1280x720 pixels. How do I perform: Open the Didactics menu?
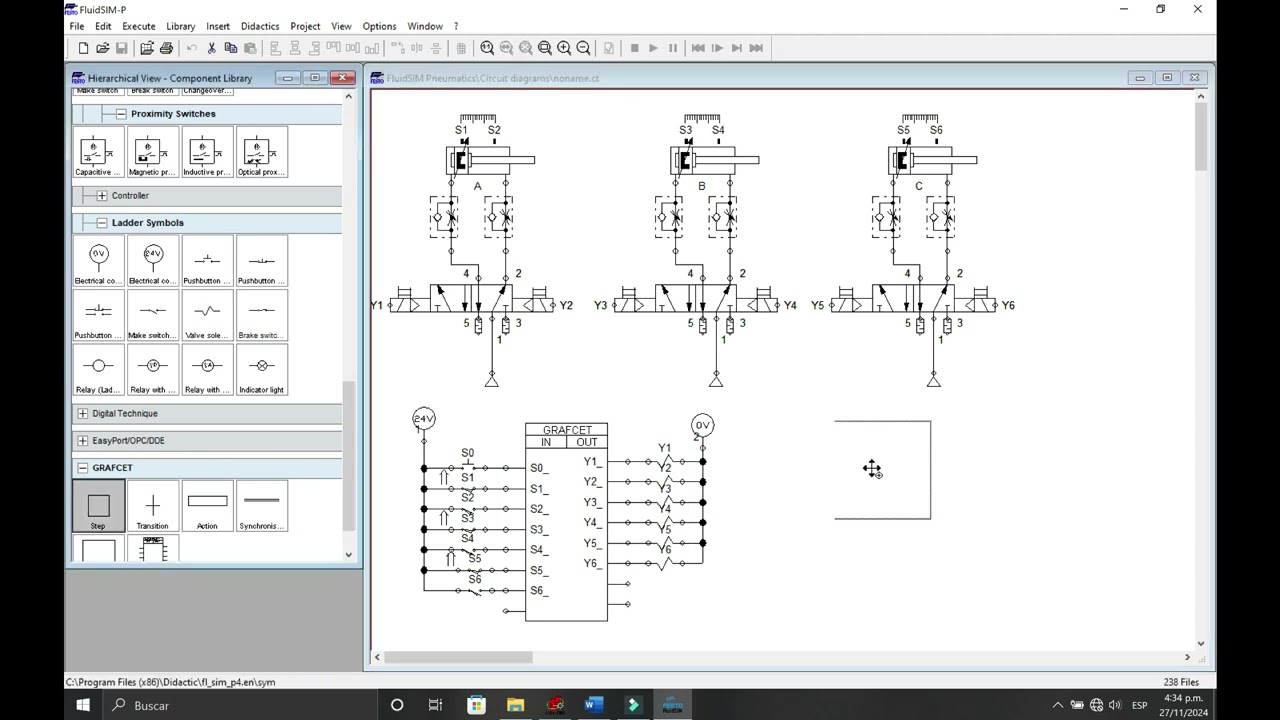point(260,26)
